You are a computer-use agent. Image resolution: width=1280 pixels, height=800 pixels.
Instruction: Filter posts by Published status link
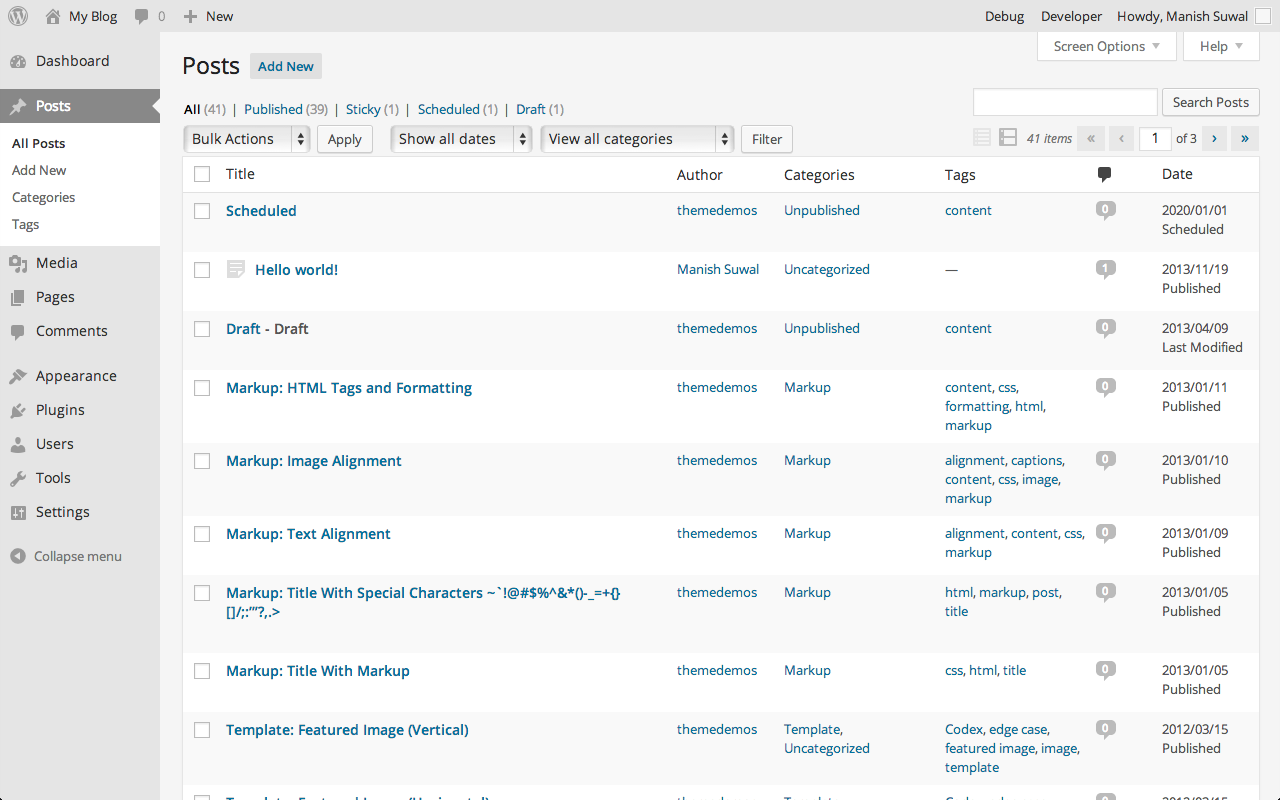click(273, 109)
